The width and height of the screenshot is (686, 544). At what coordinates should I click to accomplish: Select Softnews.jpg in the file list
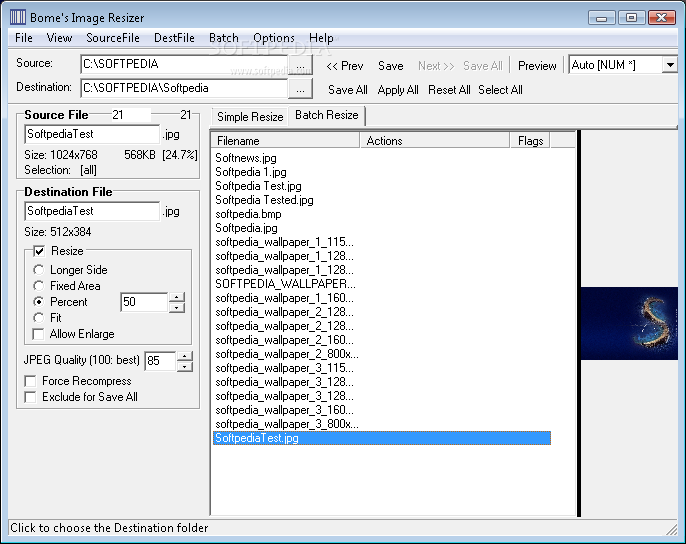(246, 158)
